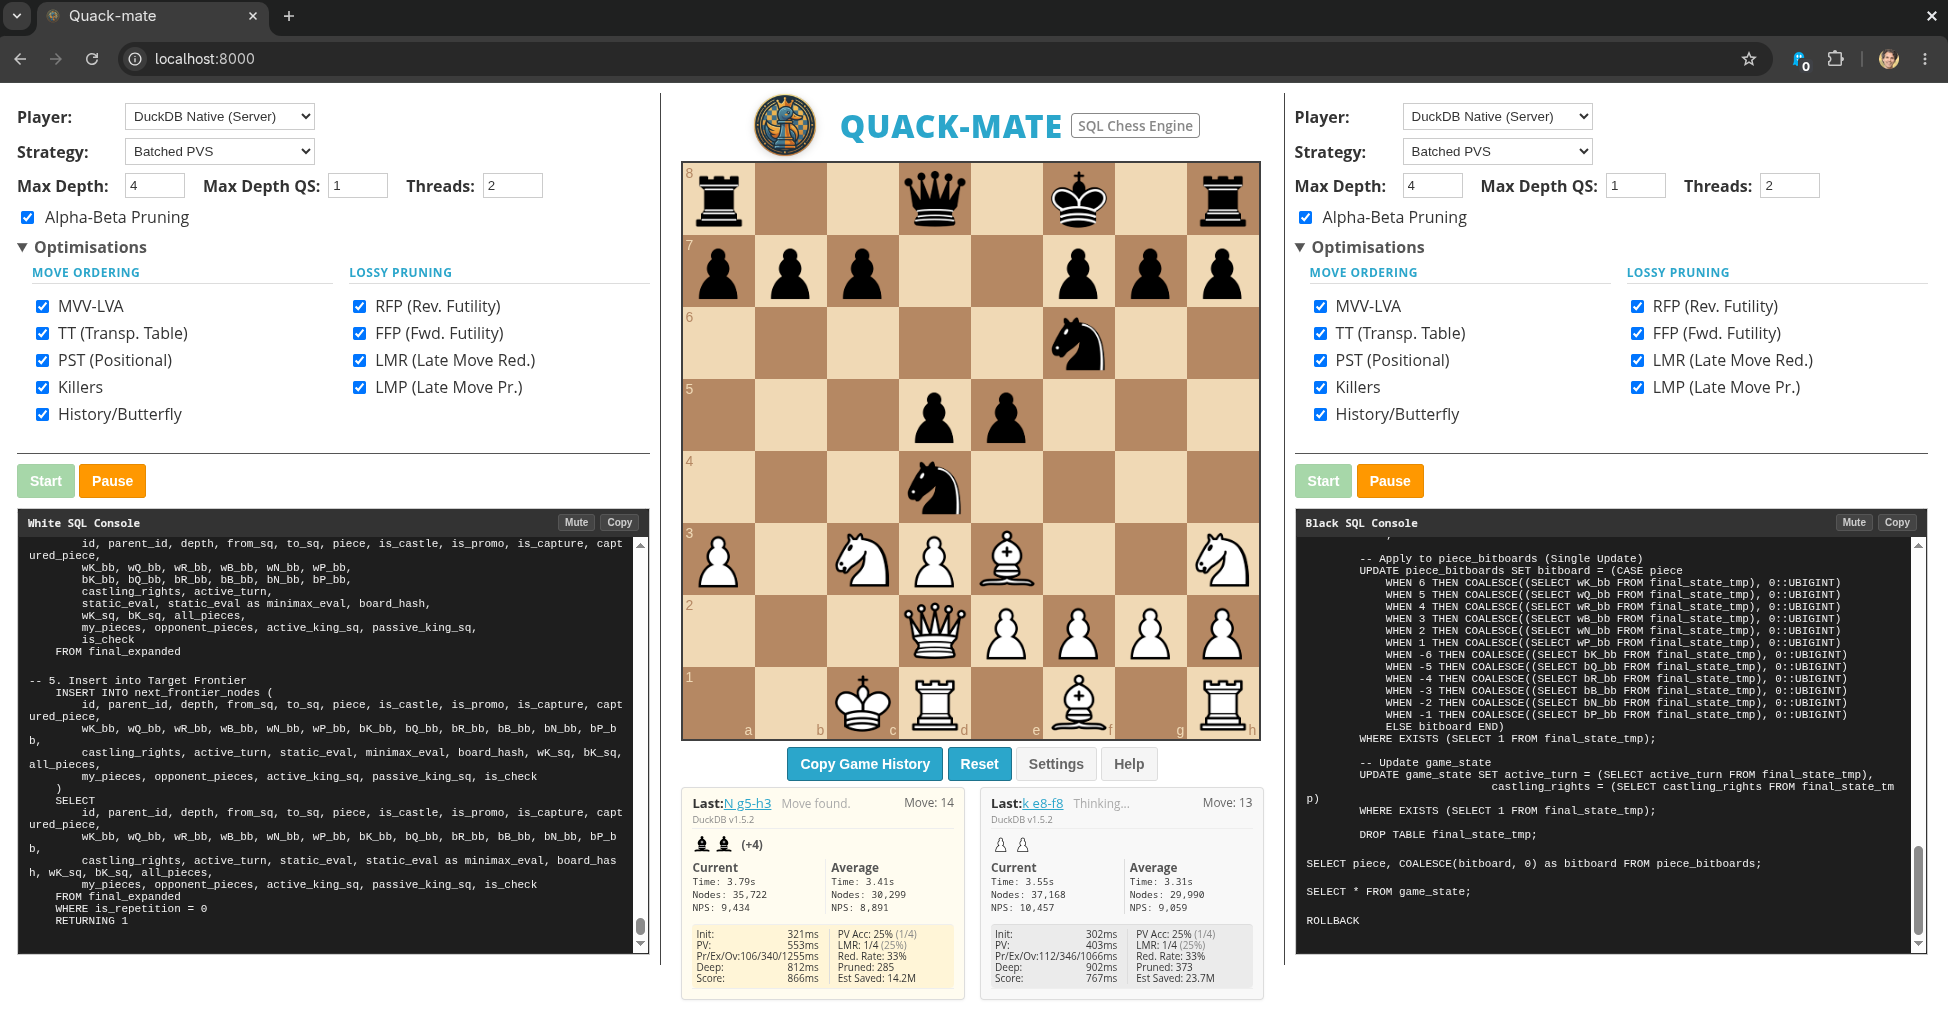Select the black queen on d8
Viewport: 1948px width, 1010px height.
[934, 199]
